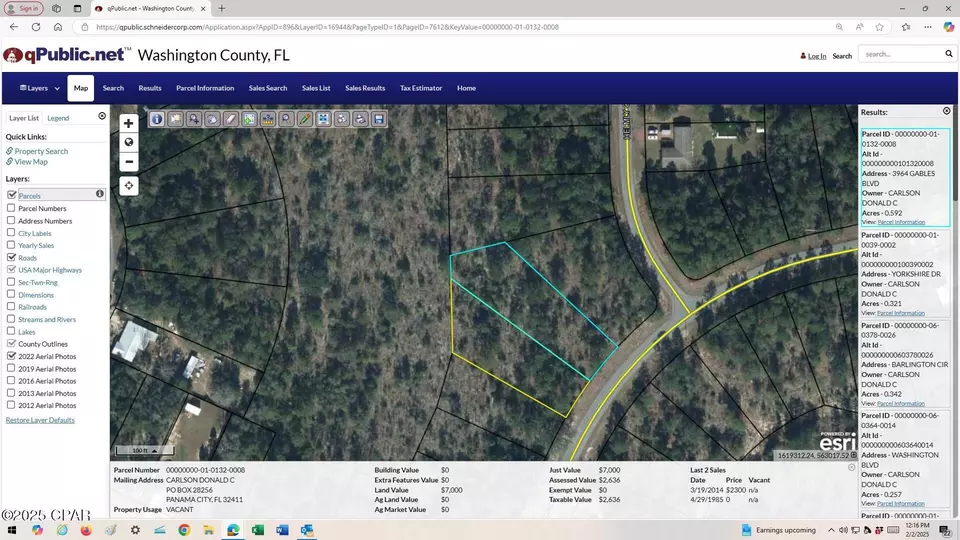Viewport: 960px width, 540px height.
Task: Open the Sales Search menu item
Action: point(268,88)
